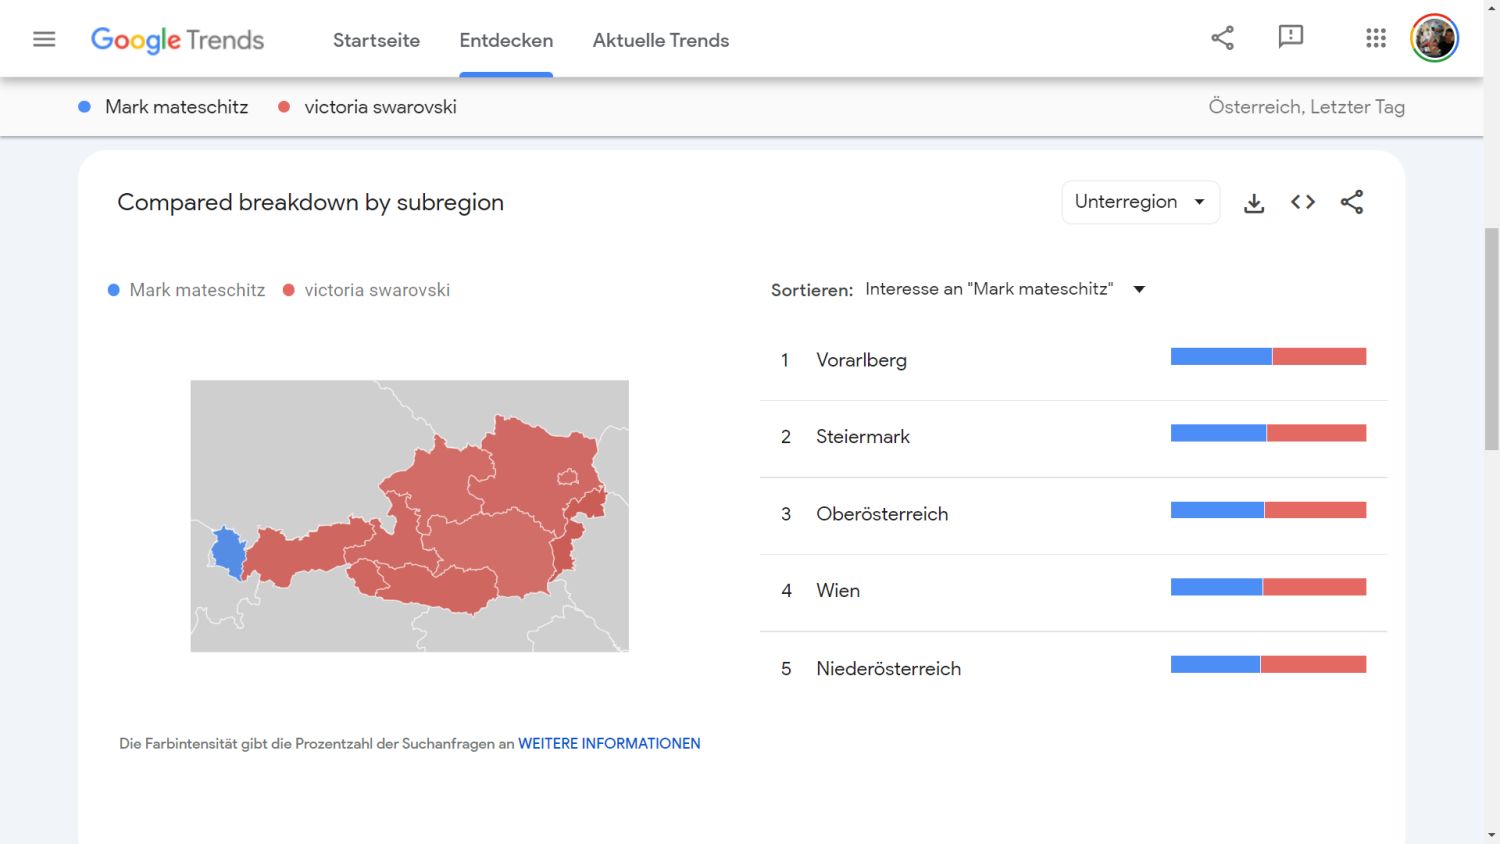The image size is (1500, 844).
Task: Click the vertical page scrollbar
Action: tap(1491, 338)
